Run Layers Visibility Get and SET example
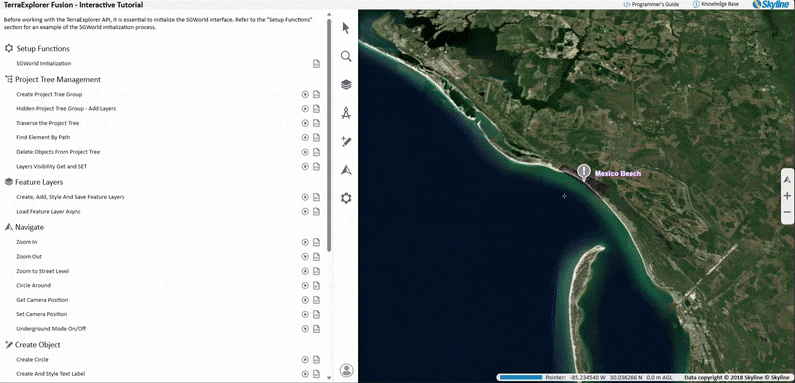Image resolution: width=795 pixels, height=383 pixels. [305, 166]
